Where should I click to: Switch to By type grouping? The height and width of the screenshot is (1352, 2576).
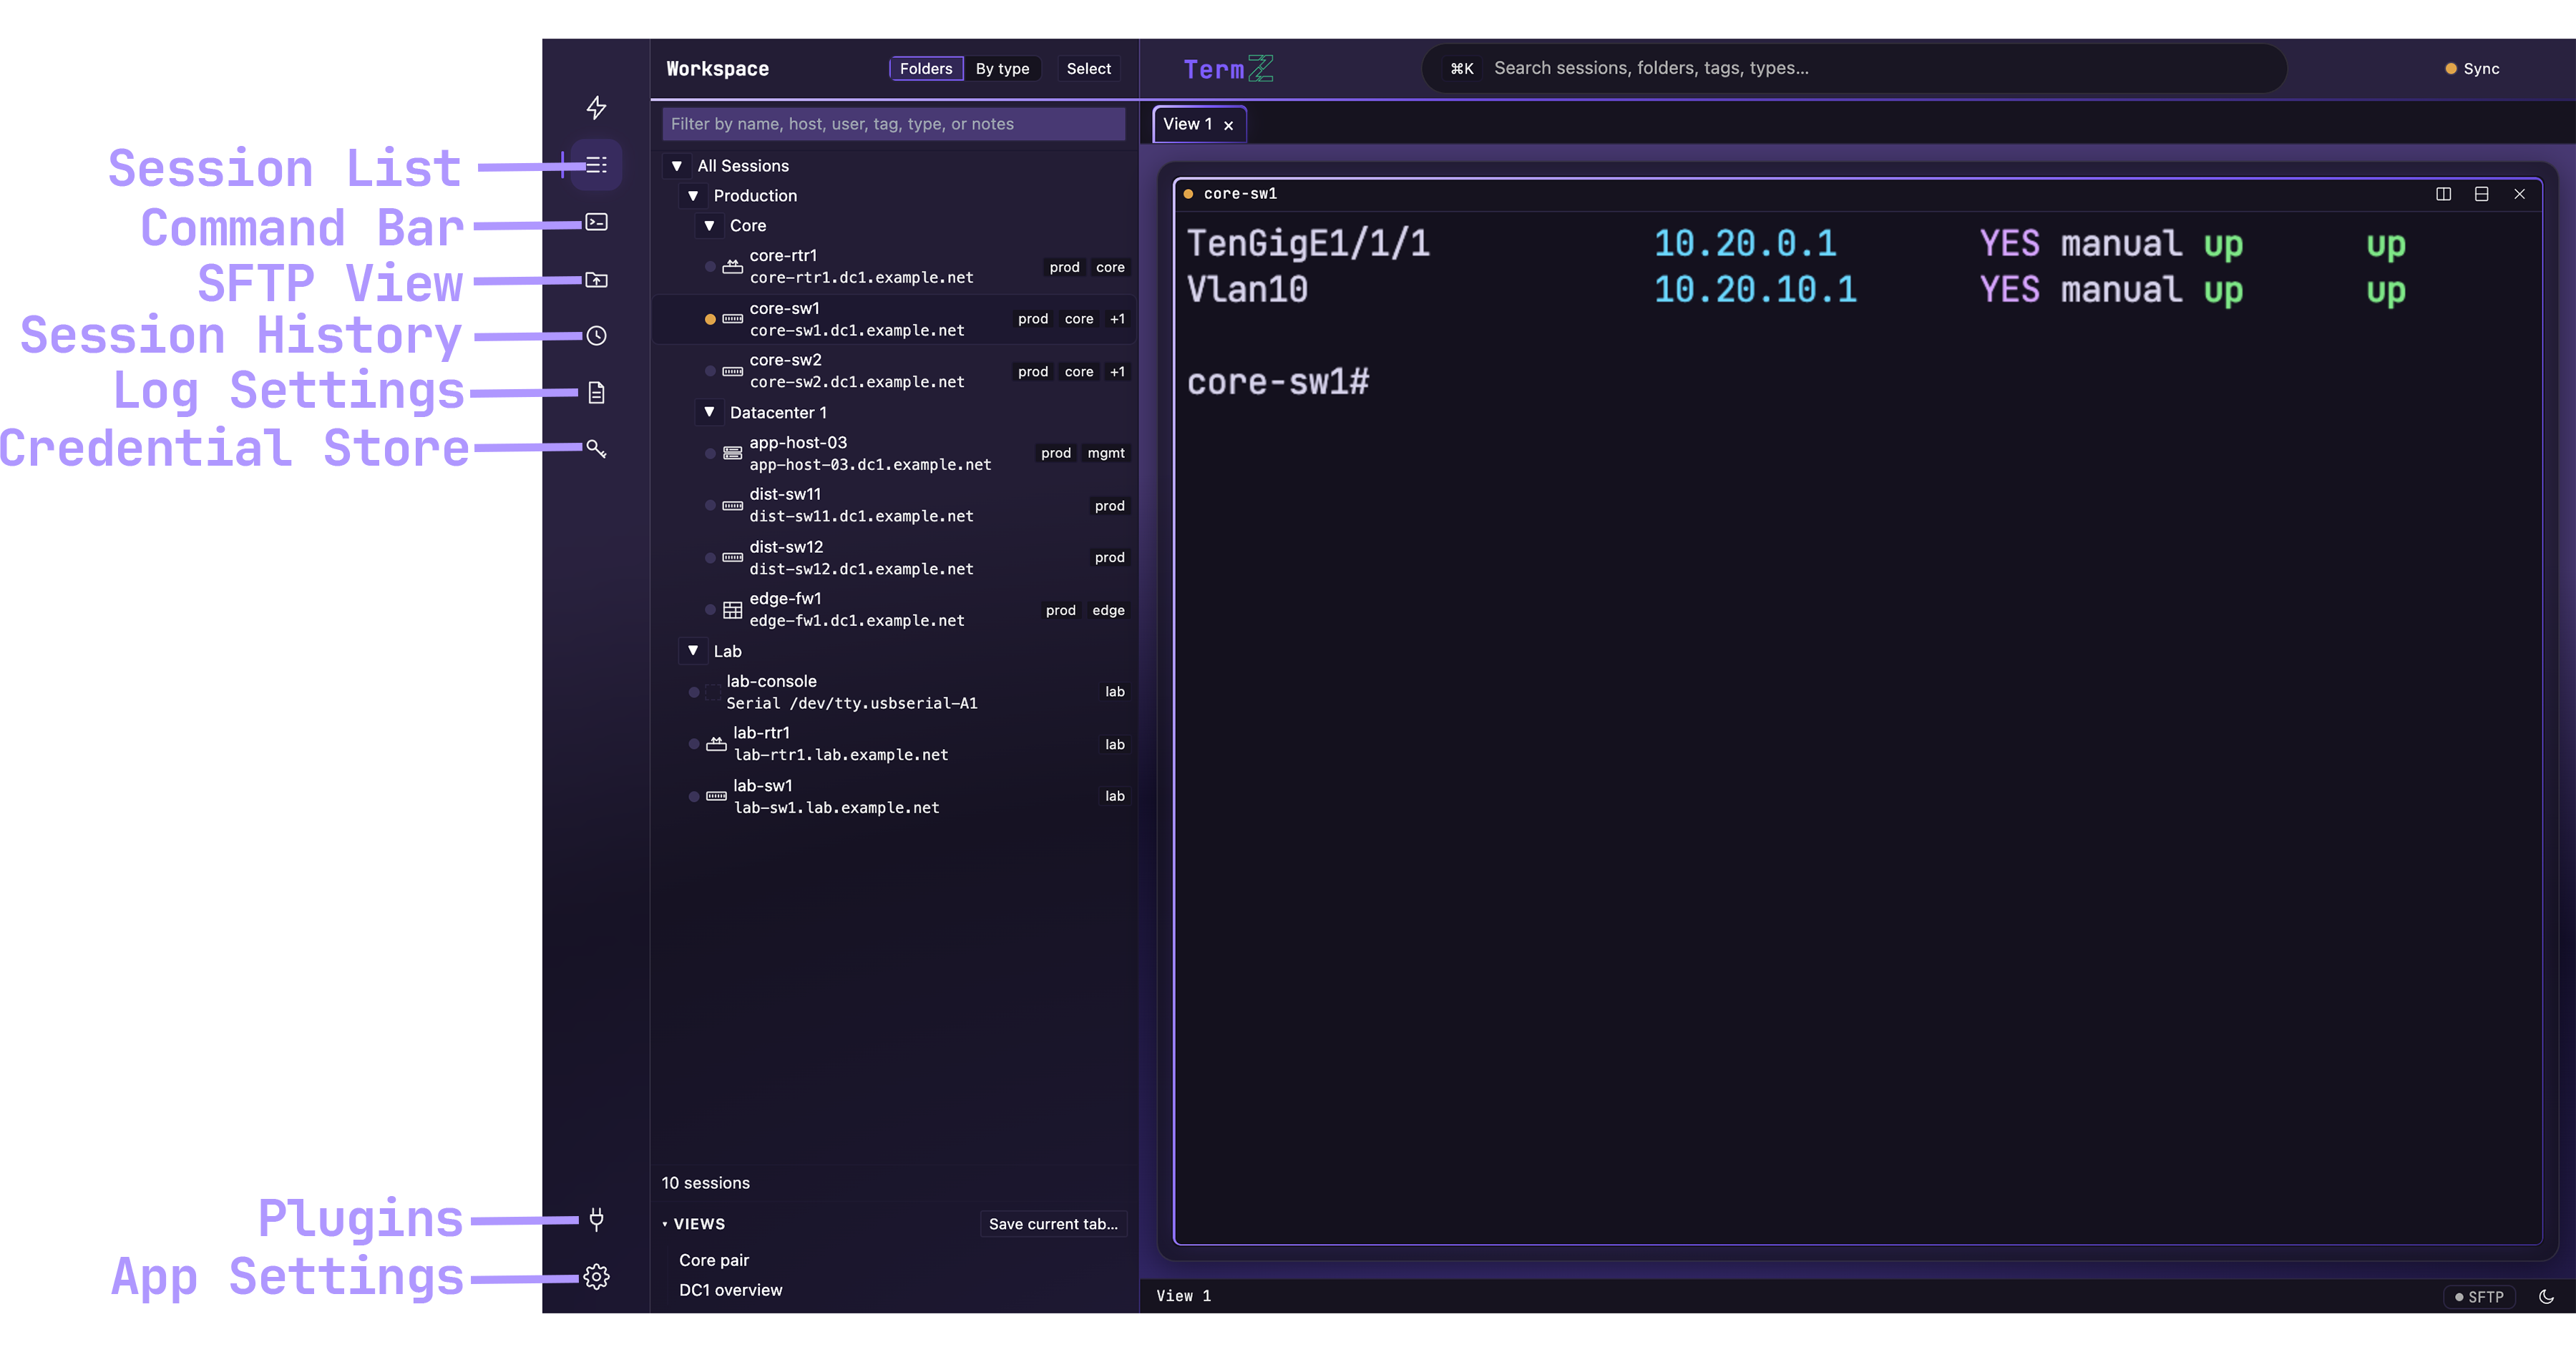point(1002,68)
